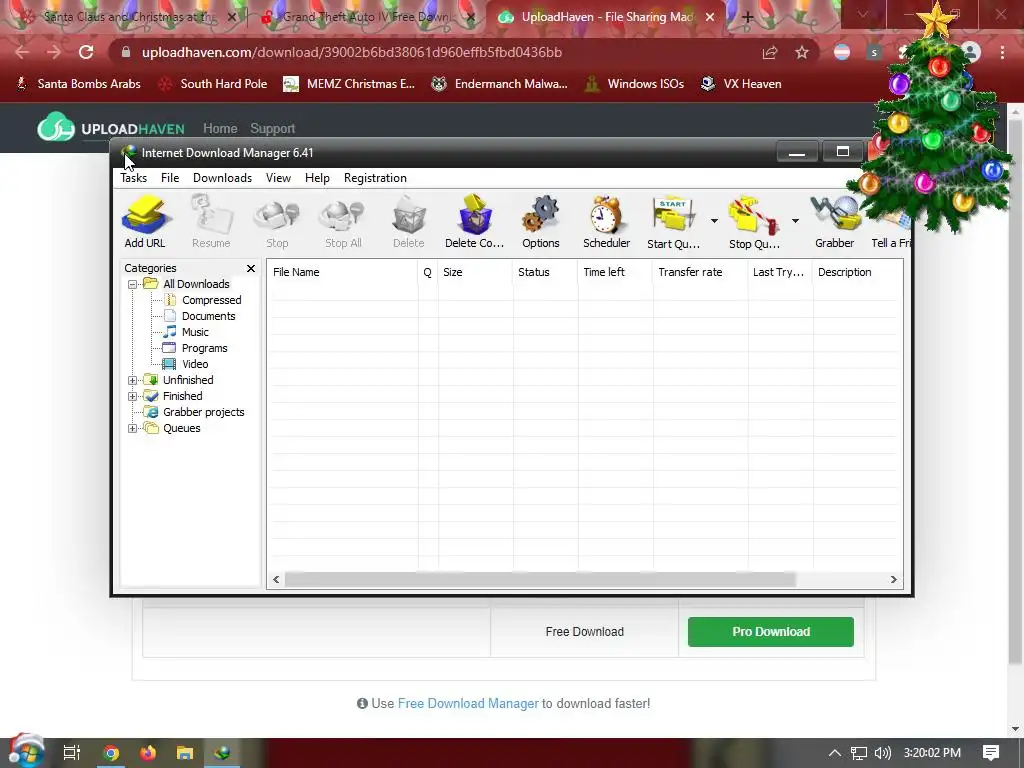Sort by Size column header
The image size is (1024, 768).
(475, 272)
